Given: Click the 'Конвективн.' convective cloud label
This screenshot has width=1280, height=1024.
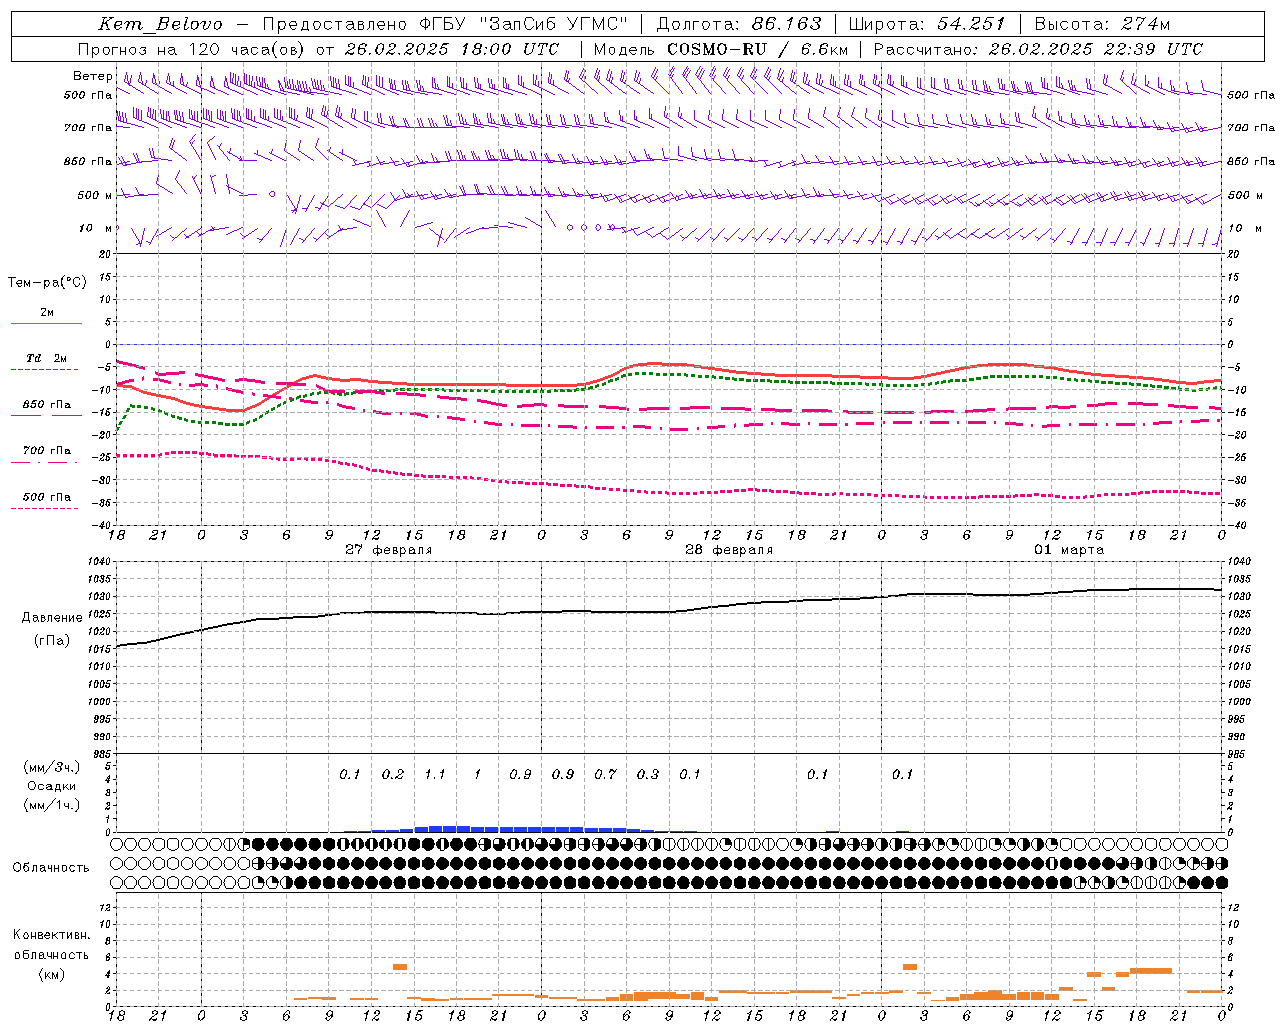Looking at the screenshot, I should tap(51, 935).
